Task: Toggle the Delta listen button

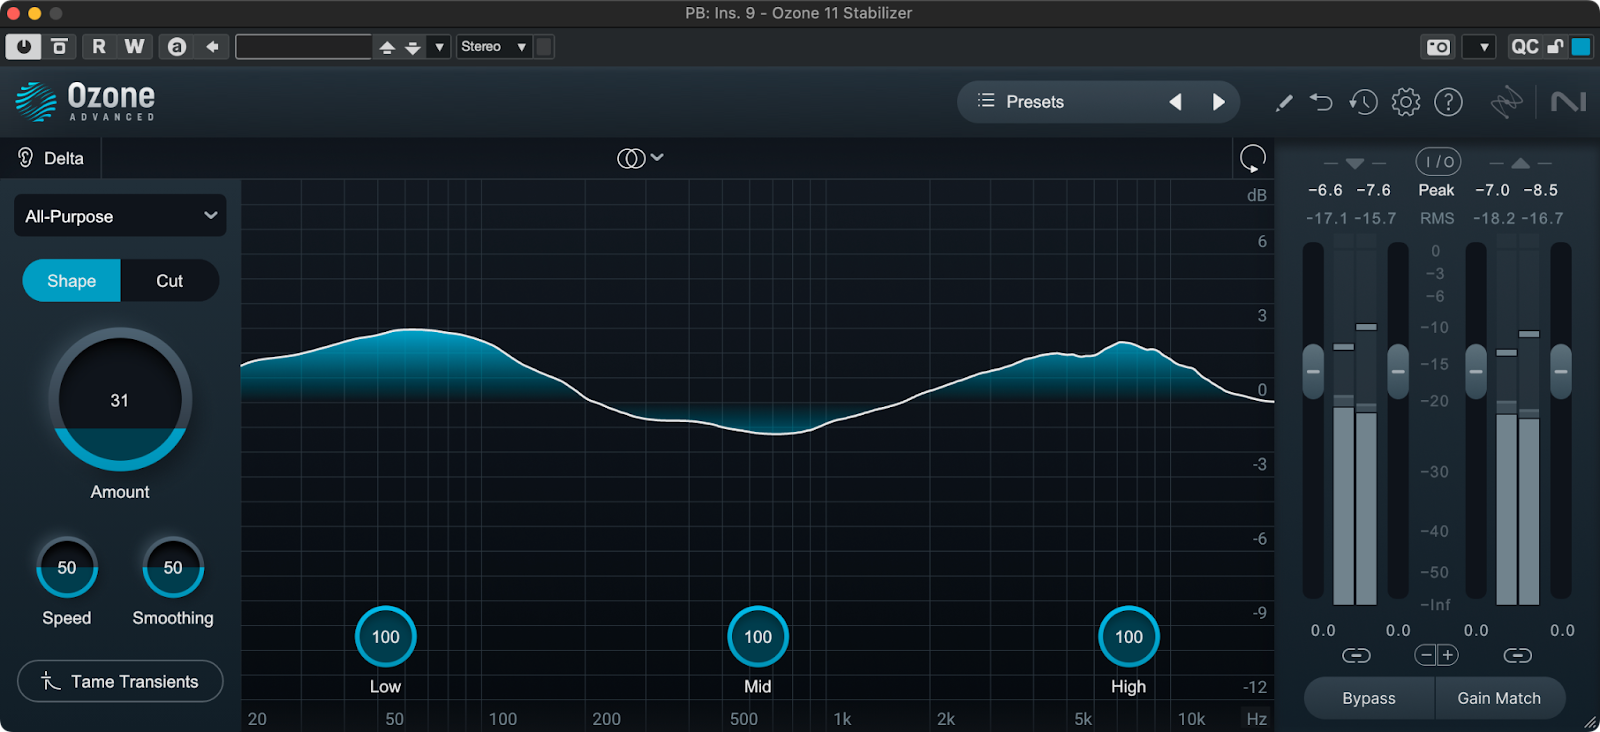Action: click(51, 158)
